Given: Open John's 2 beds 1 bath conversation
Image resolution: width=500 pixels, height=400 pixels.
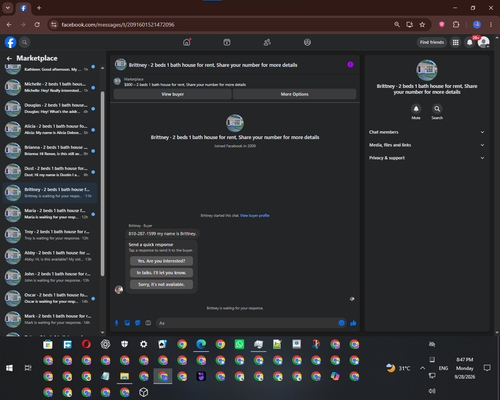Looking at the screenshot, I should coord(50,277).
